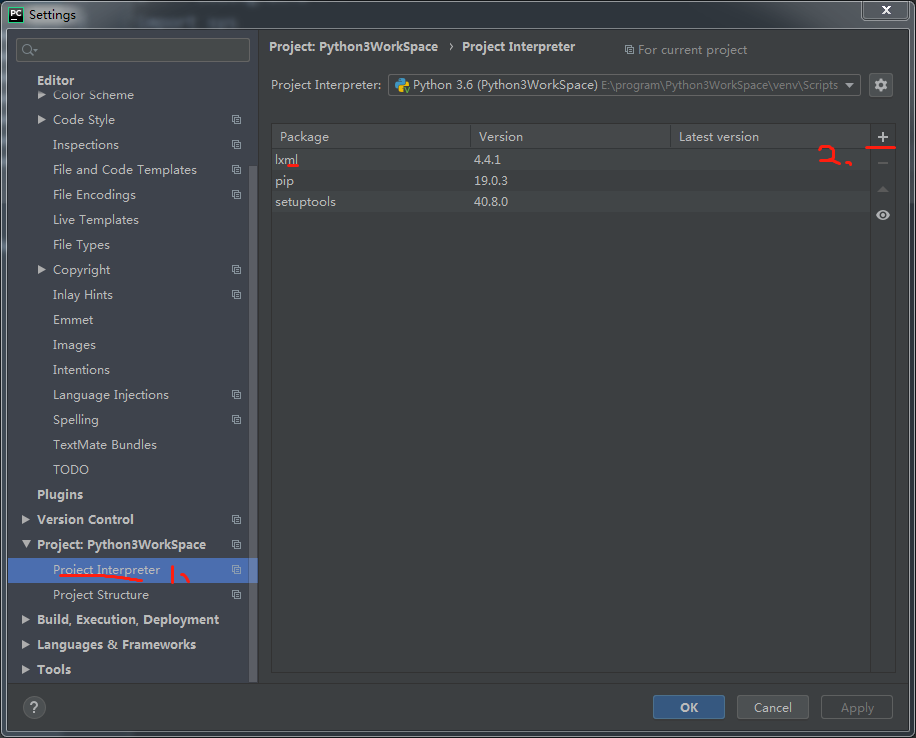Viewport: 916px width, 738px height.
Task: Open Intentions settings page
Action: pyautogui.click(x=81, y=370)
